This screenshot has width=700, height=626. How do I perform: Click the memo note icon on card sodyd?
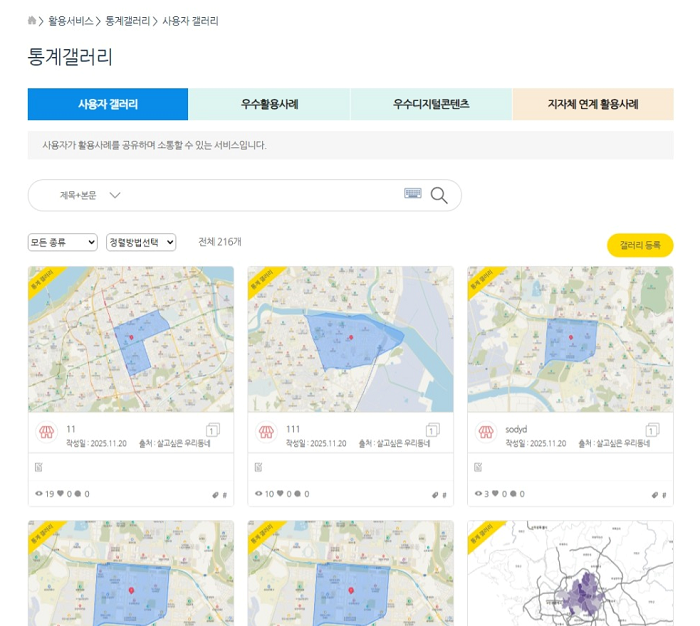click(478, 467)
